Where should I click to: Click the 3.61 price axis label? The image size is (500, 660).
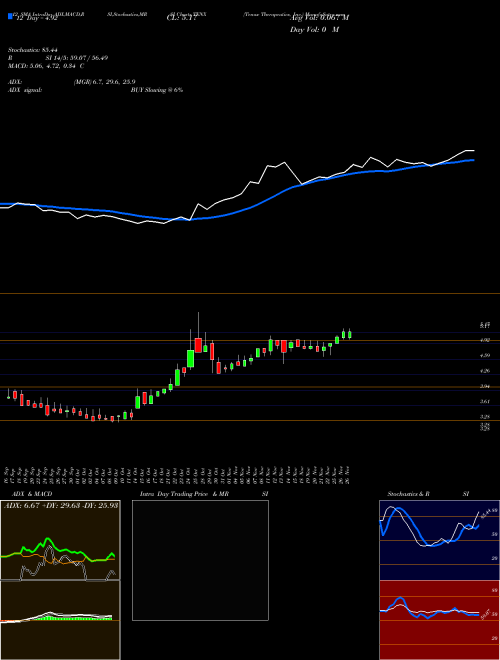point(484,402)
